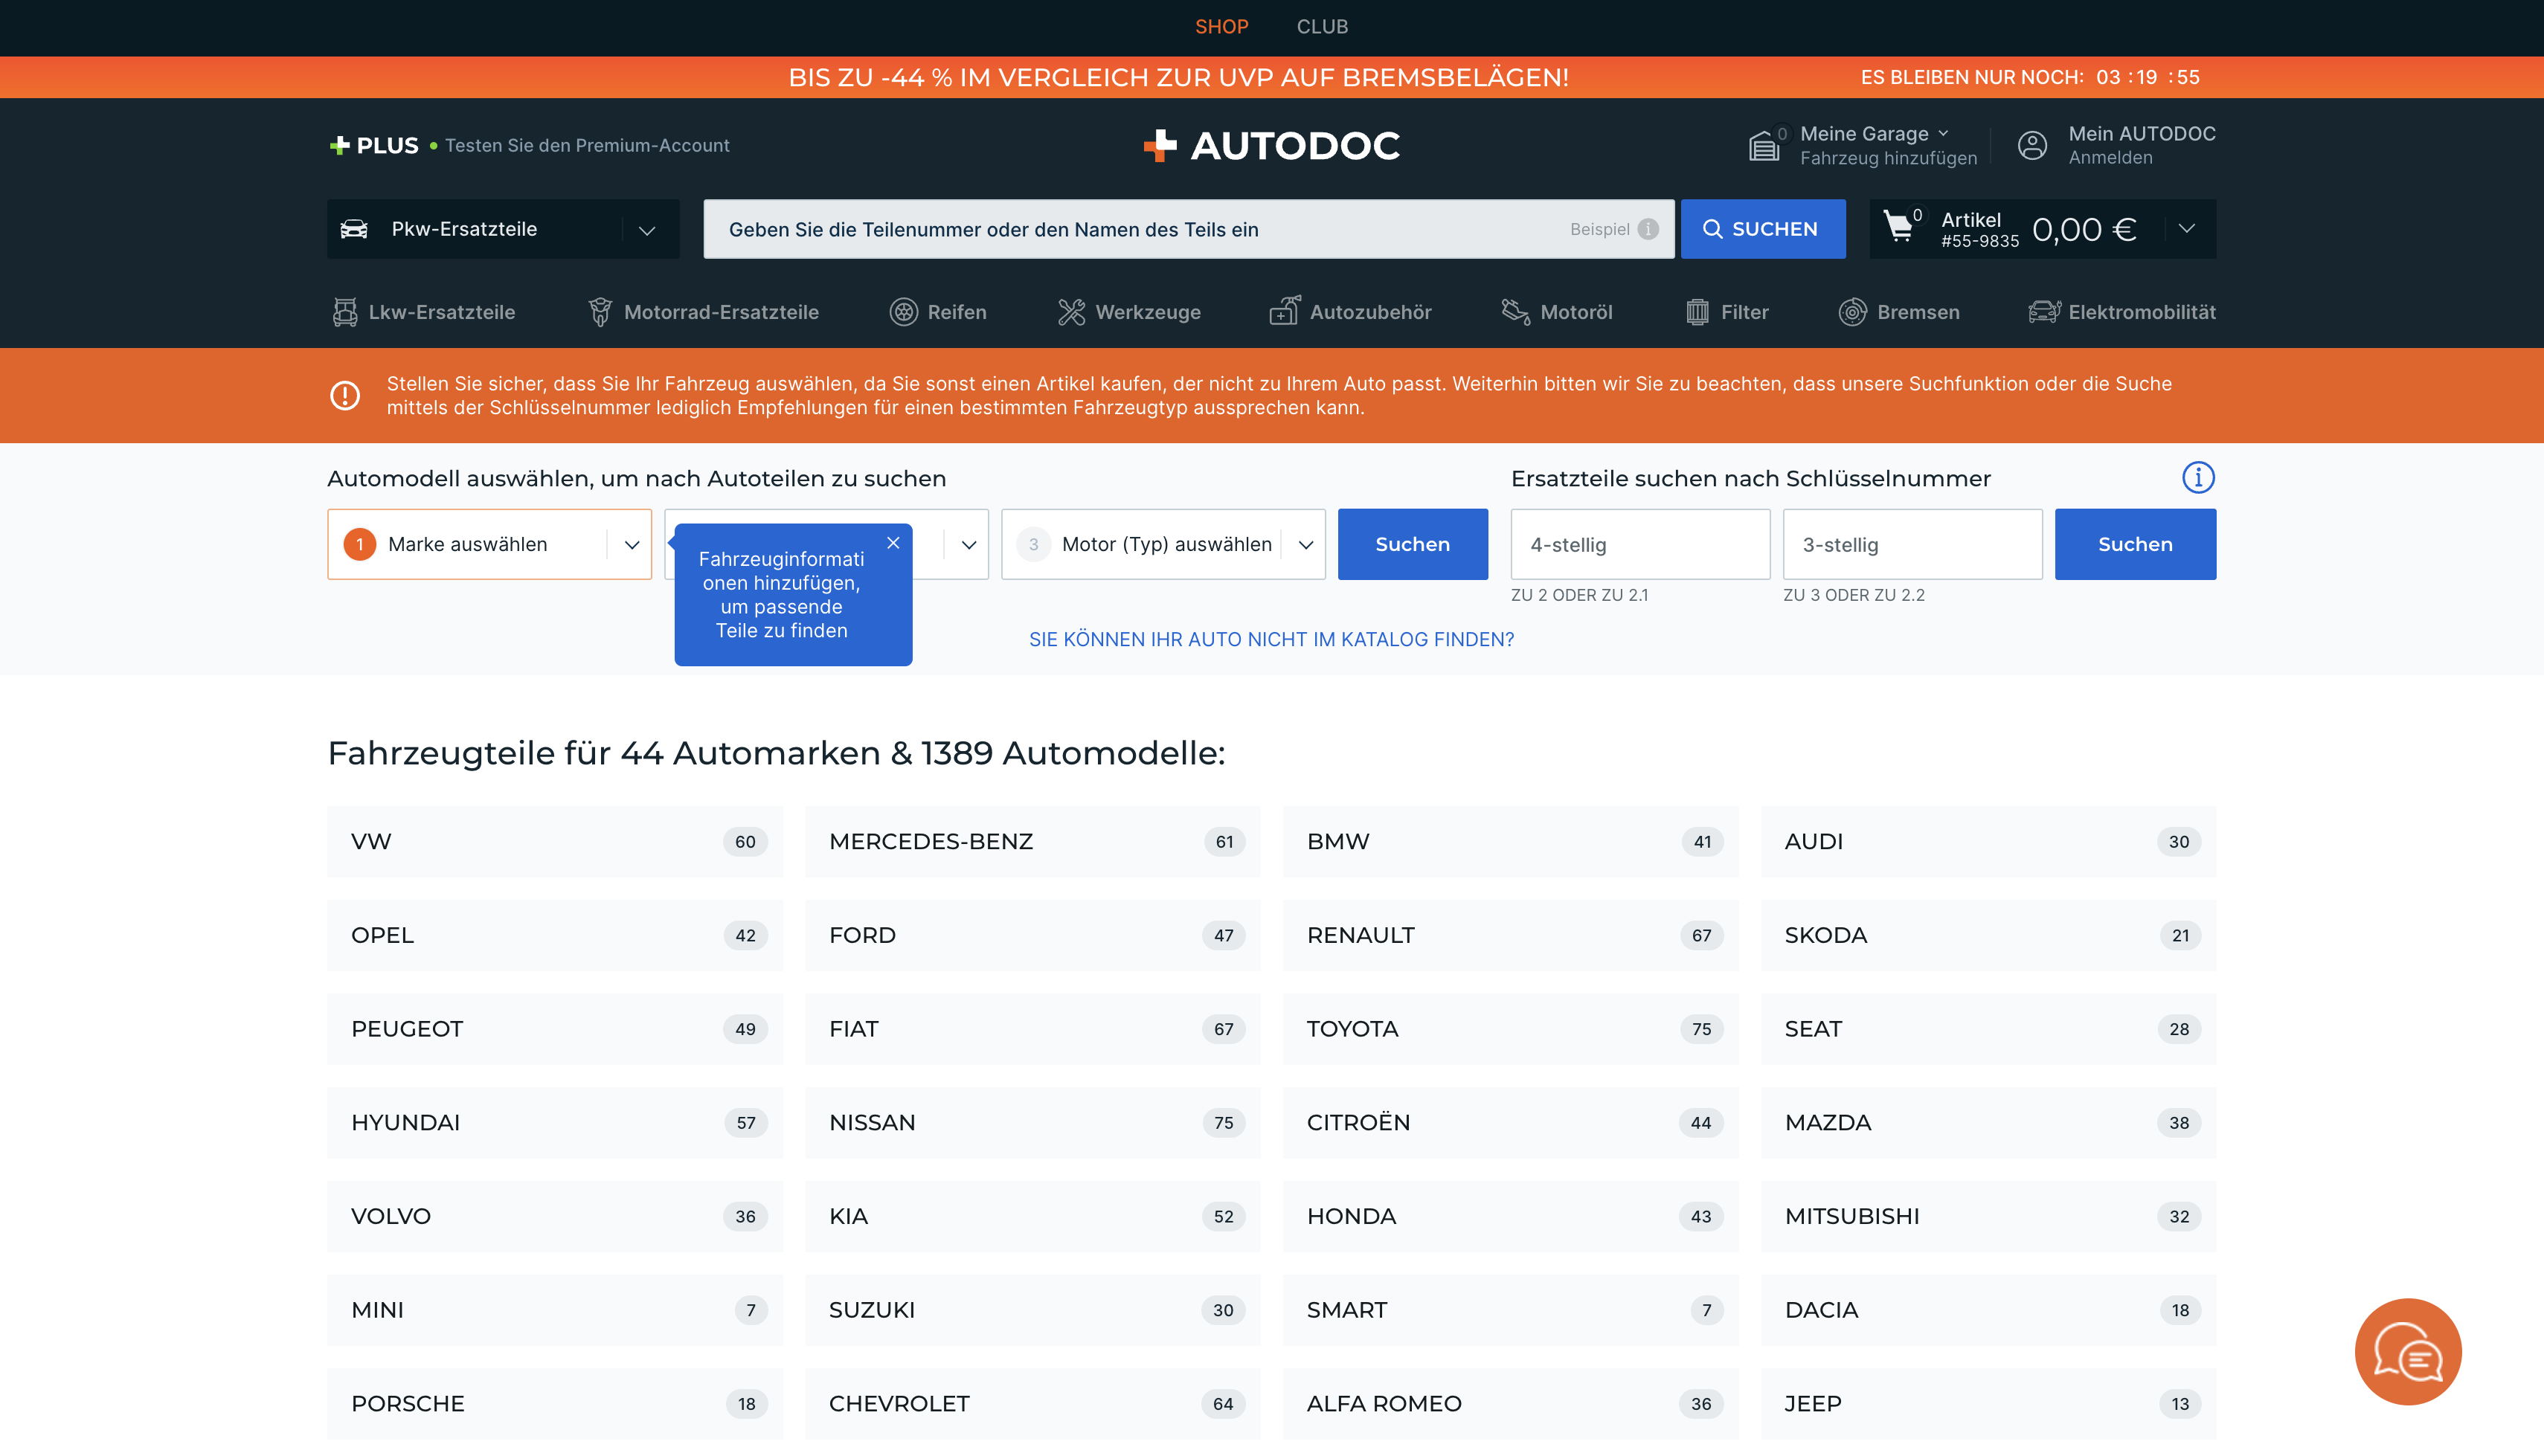Select the BMW brand tile
The height and width of the screenshot is (1456, 2544).
pos(1511,842)
